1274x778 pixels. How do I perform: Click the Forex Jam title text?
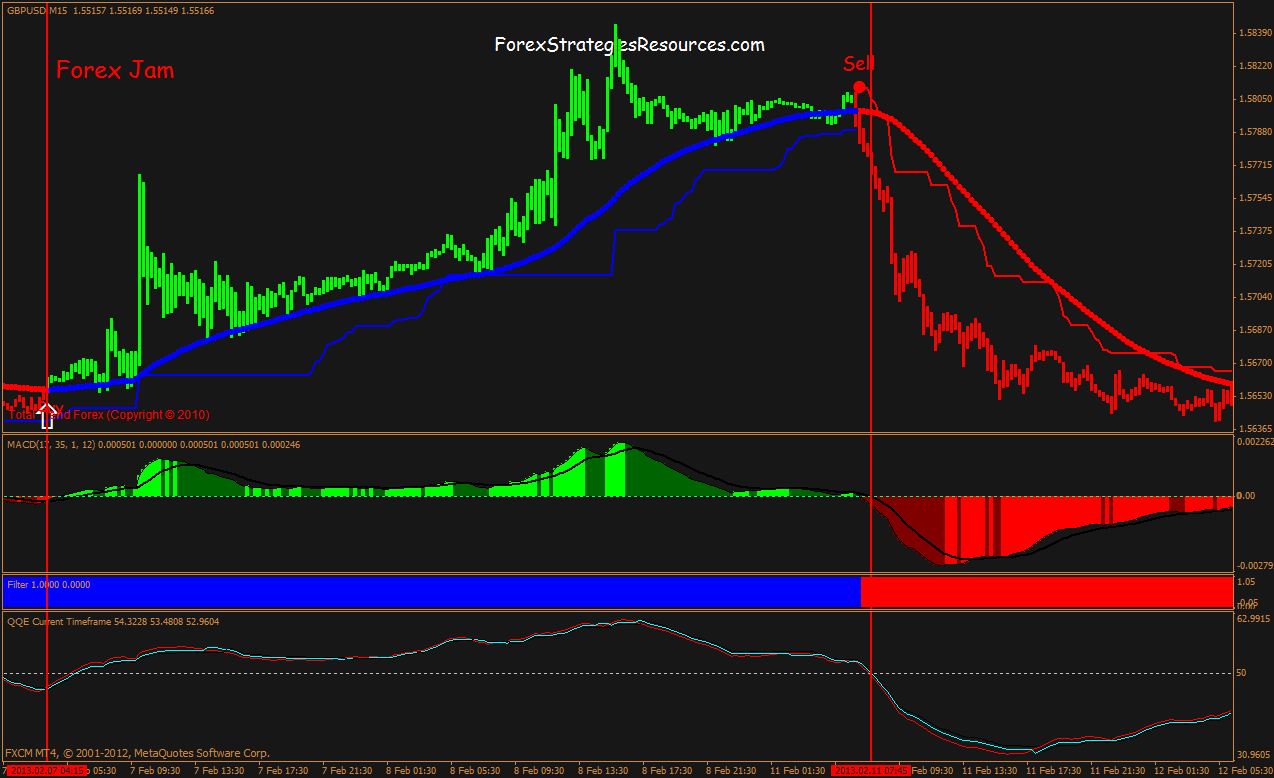coord(113,70)
